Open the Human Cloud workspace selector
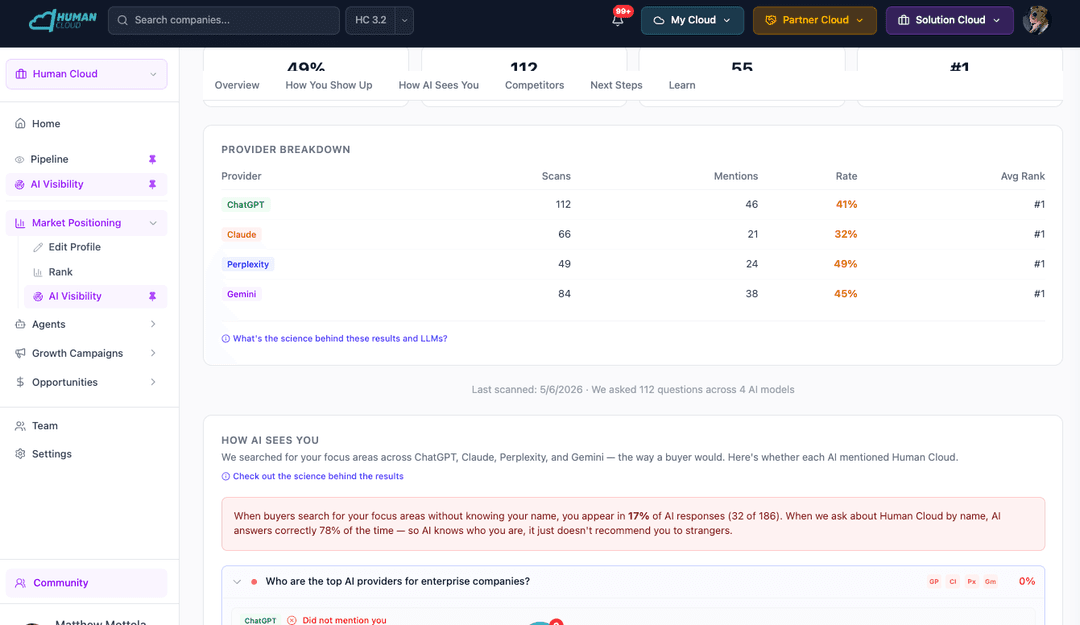 (x=87, y=74)
